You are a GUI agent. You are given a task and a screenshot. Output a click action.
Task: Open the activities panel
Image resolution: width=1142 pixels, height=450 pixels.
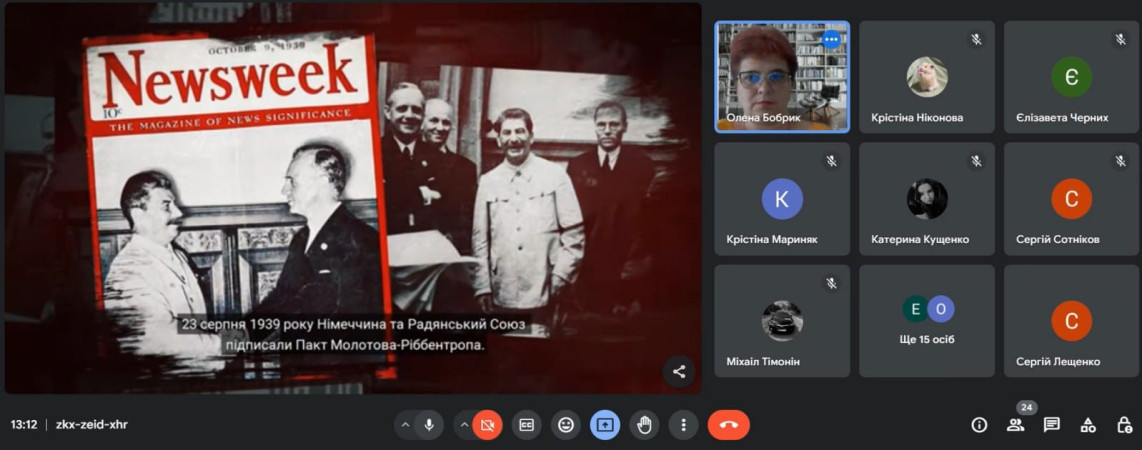(1088, 425)
